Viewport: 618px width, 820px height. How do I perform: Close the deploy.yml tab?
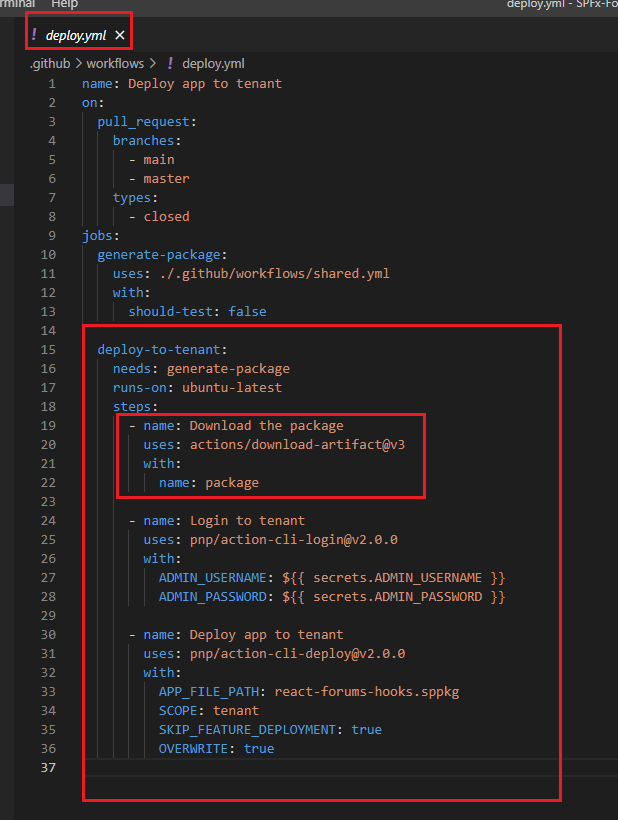(120, 35)
